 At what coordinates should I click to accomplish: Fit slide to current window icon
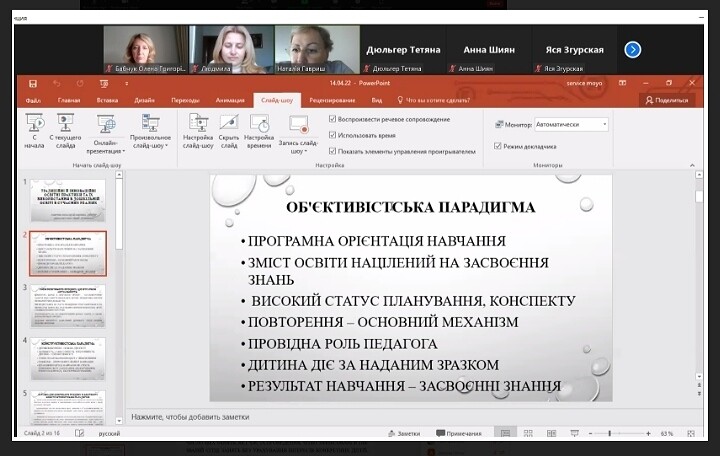(x=691, y=433)
